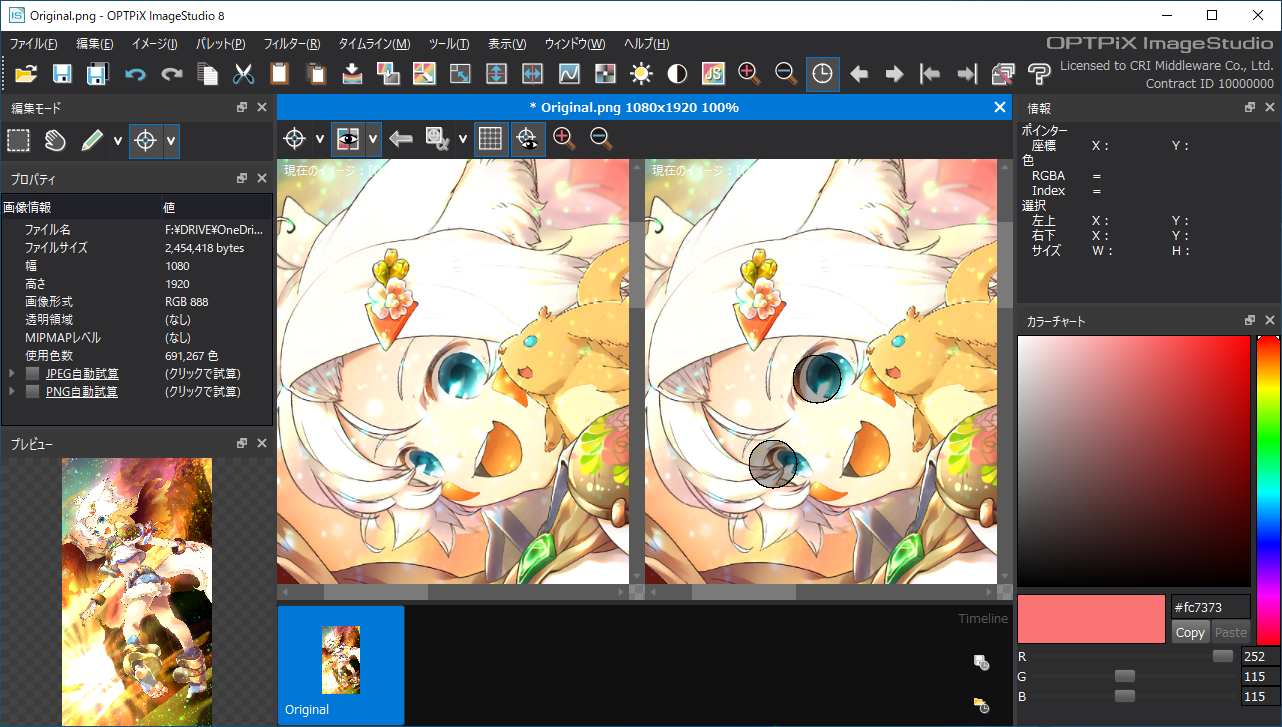
Task: Click the Open file folder icon
Action: point(26,73)
